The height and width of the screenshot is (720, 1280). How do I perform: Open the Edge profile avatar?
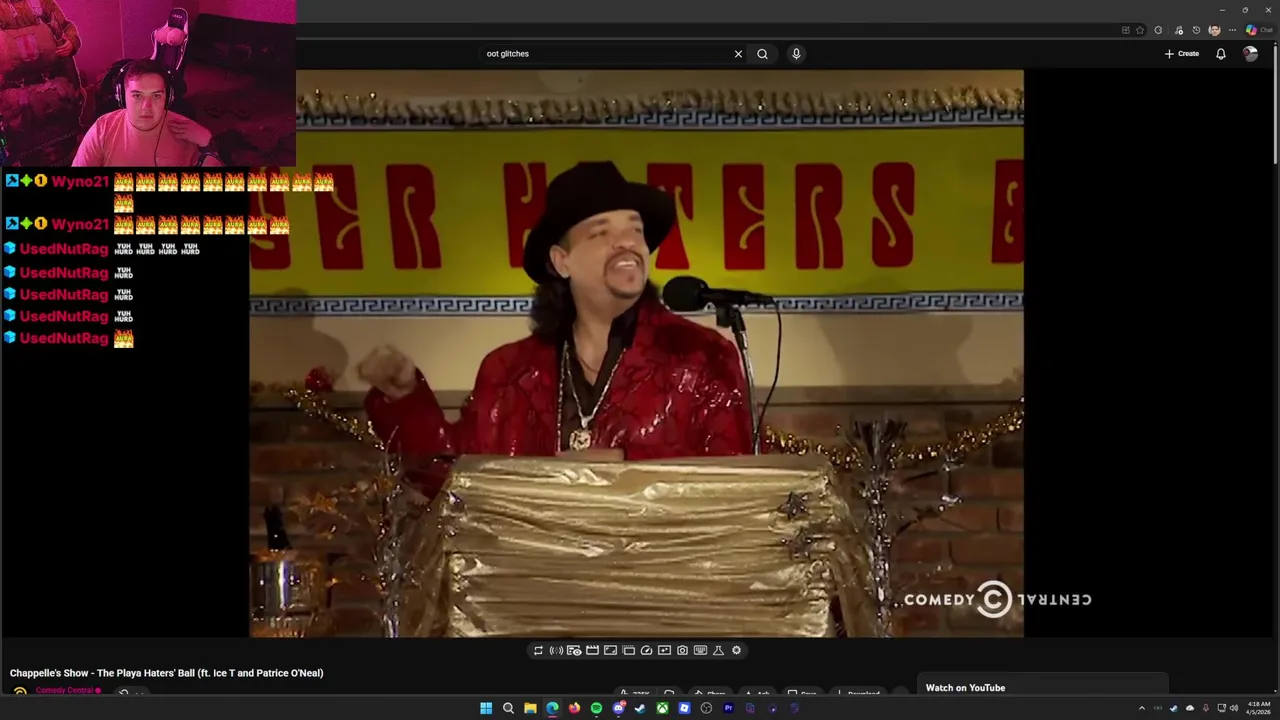1214,30
